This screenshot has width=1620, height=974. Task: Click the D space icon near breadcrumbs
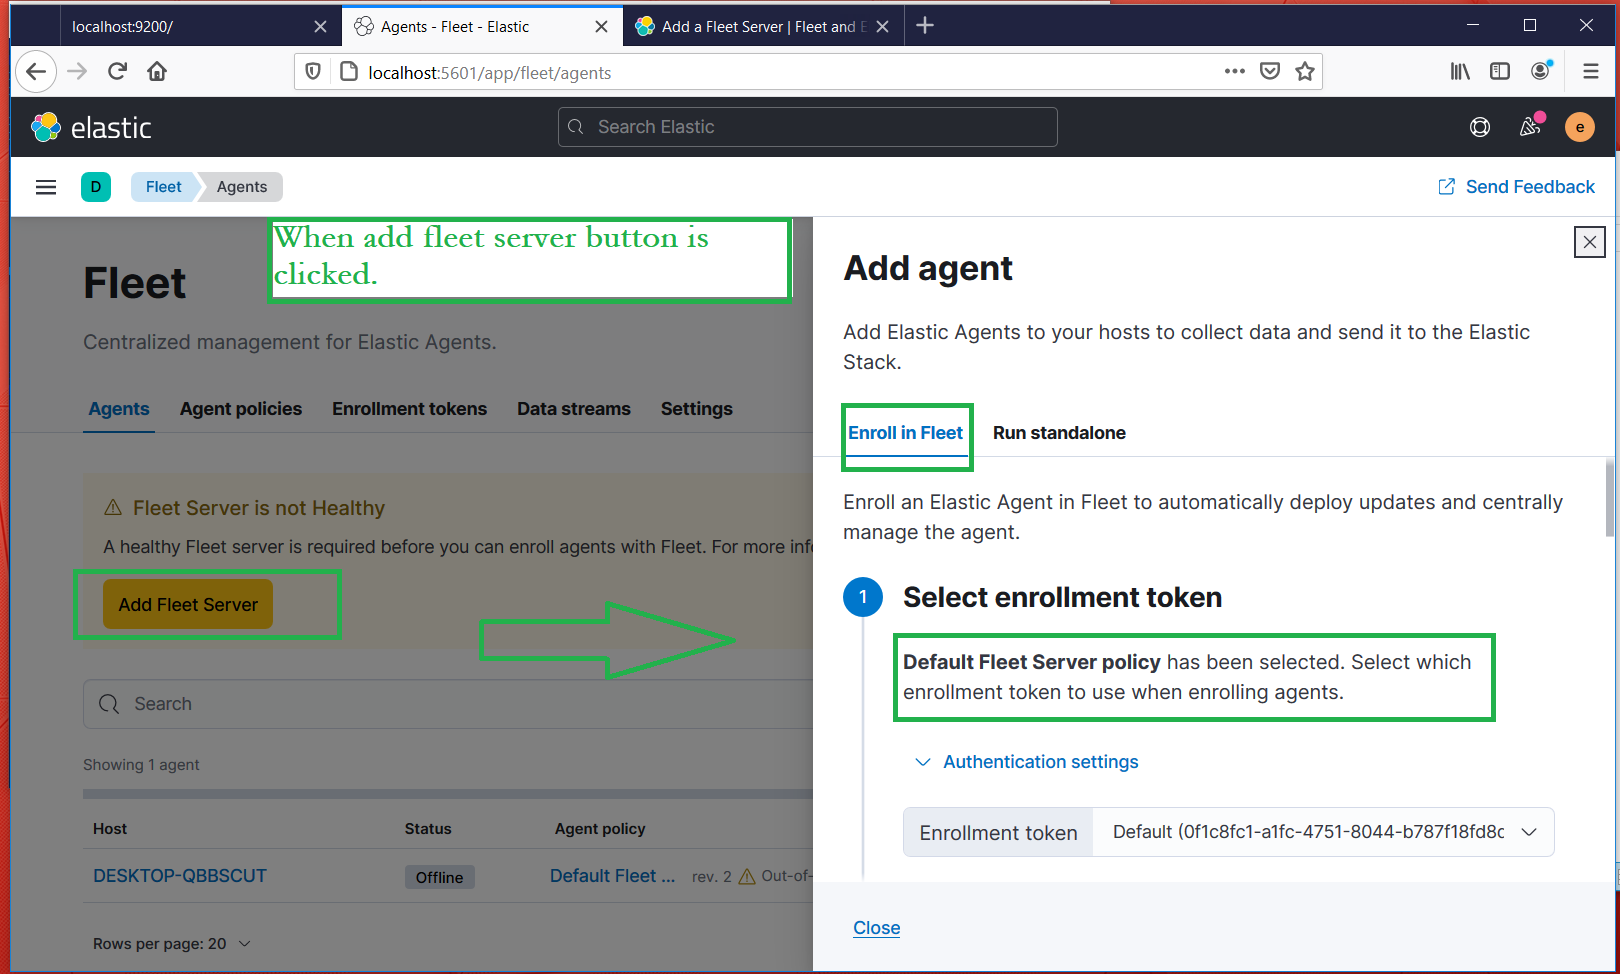point(96,187)
